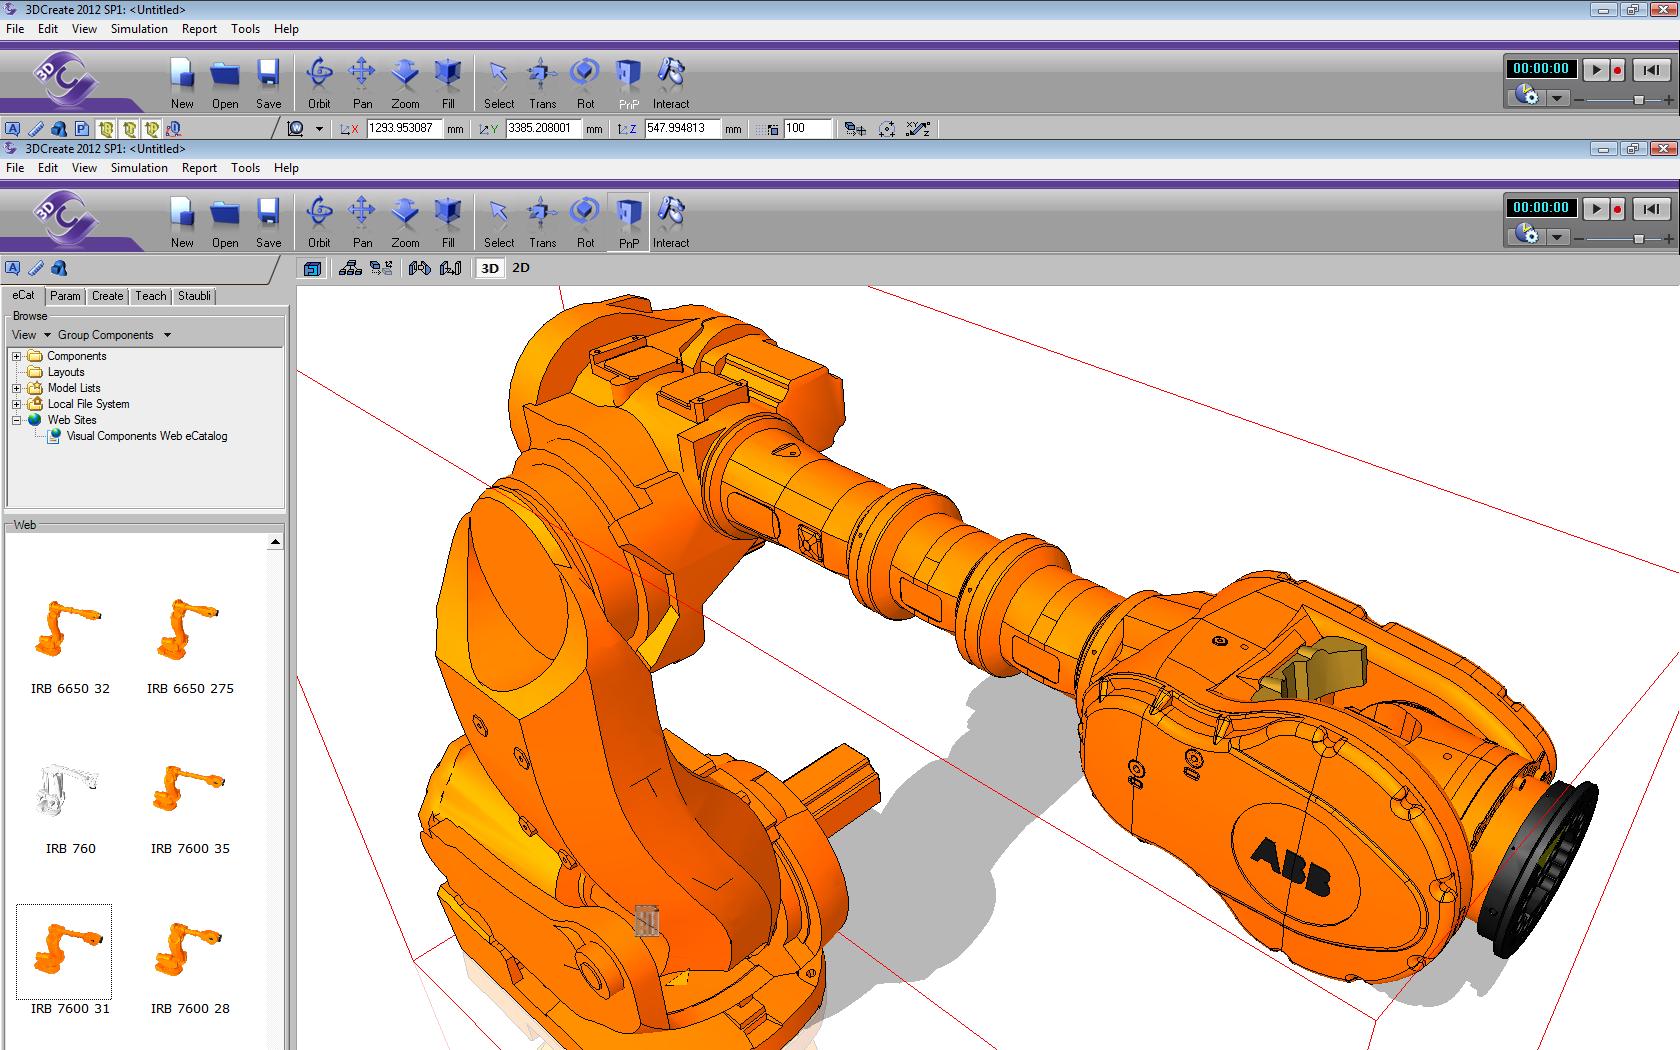
Task: Click ruler measure icon in front window
Action: 36,268
